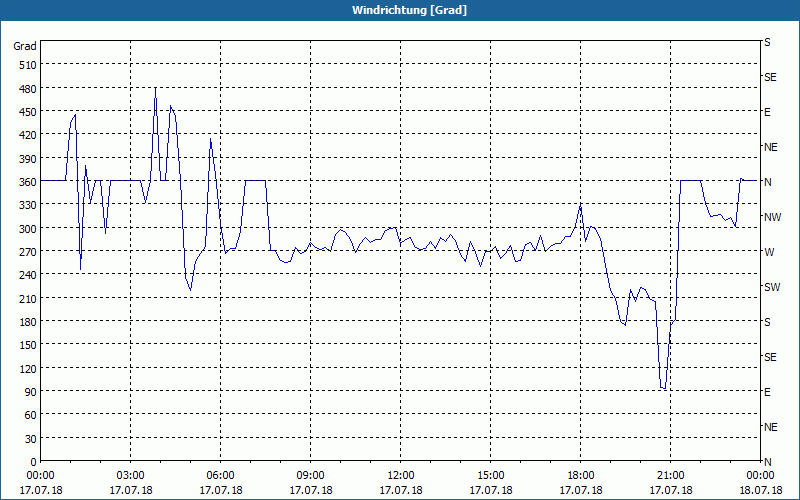The width and height of the screenshot is (800, 500).
Task: Click the 450 left axis value
Action: pyautogui.click(x=29, y=112)
